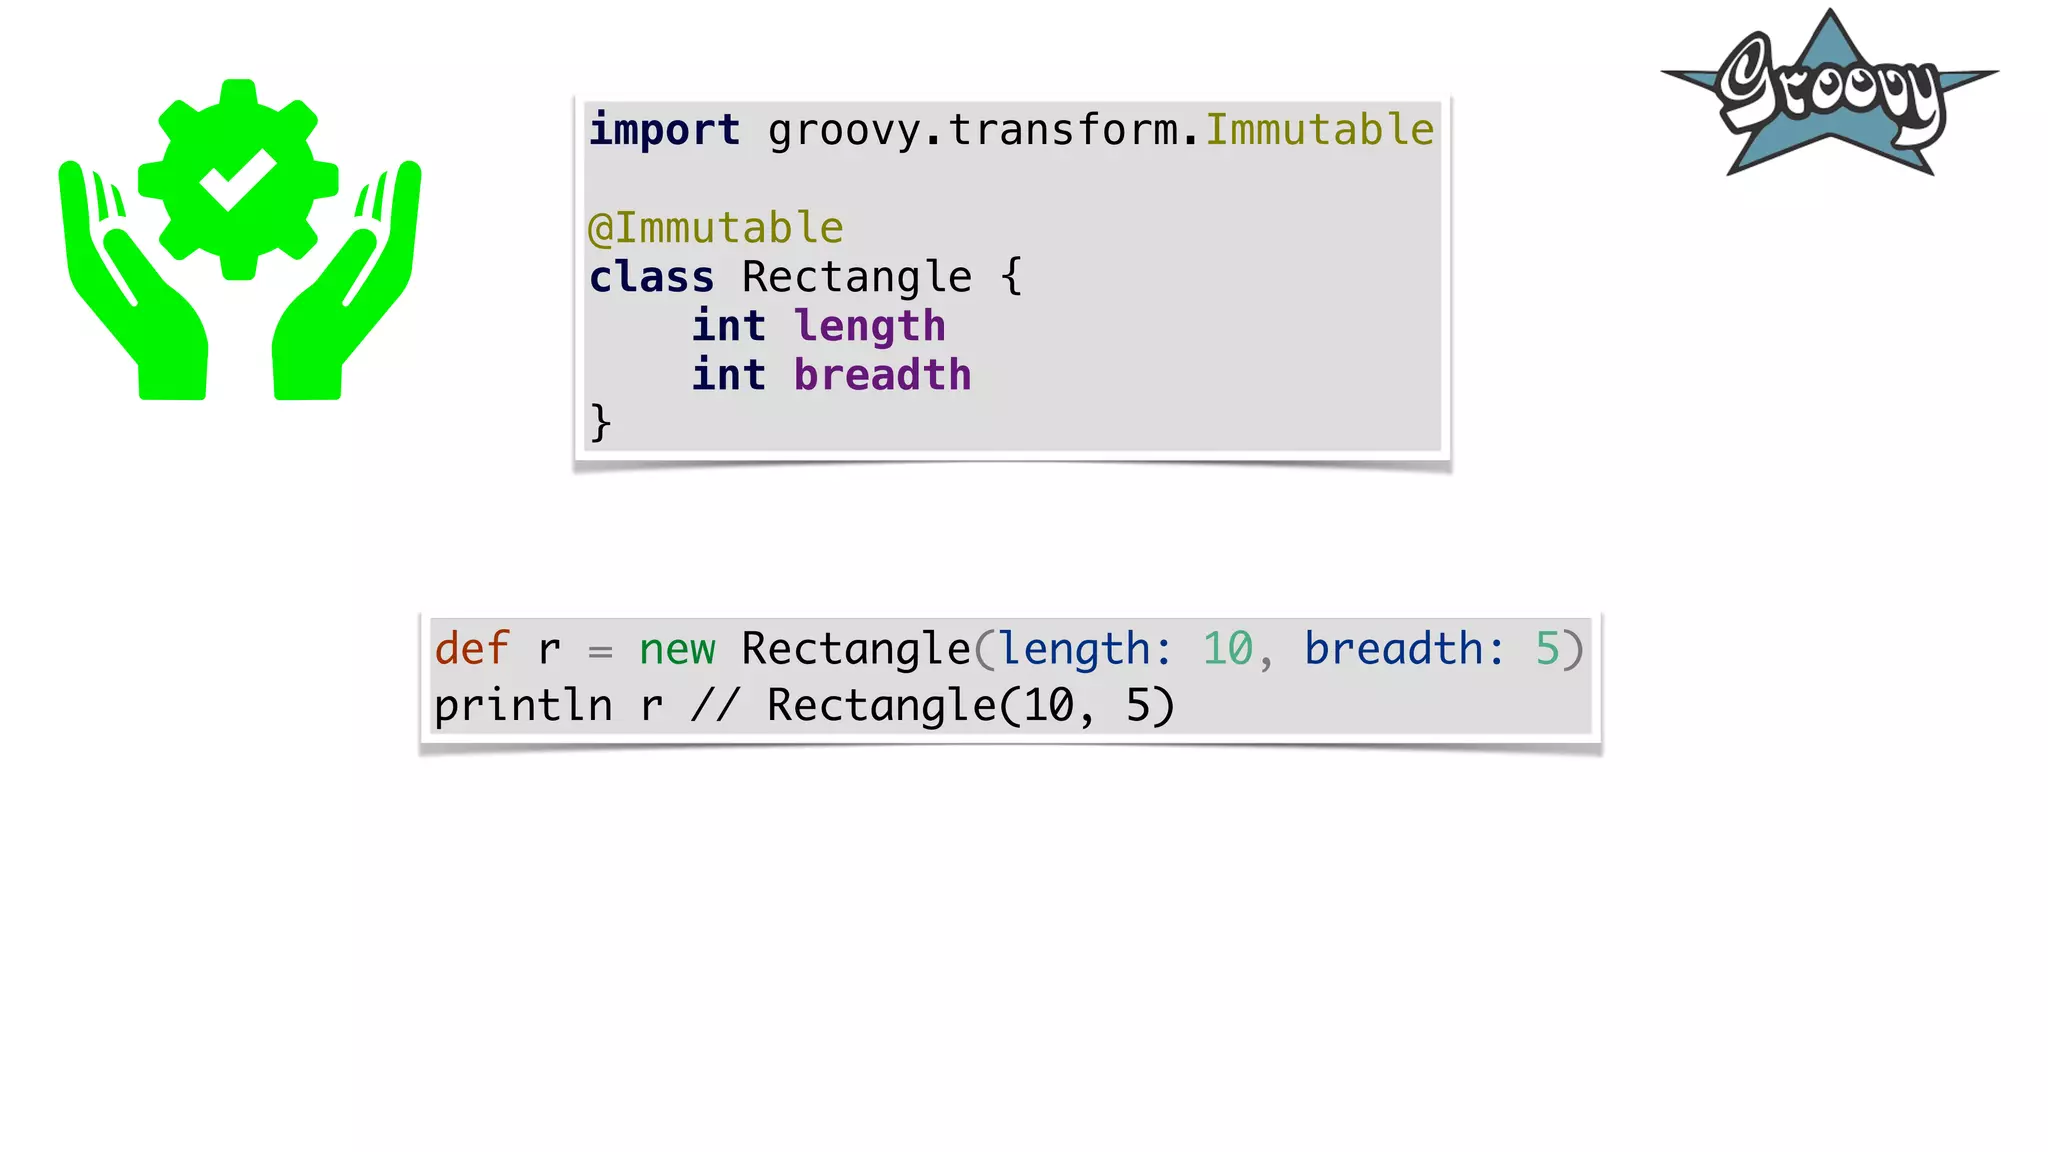Screen dimensions: 2048x1152
Task: Click the closing brace of Rectangle class
Action: [600, 422]
